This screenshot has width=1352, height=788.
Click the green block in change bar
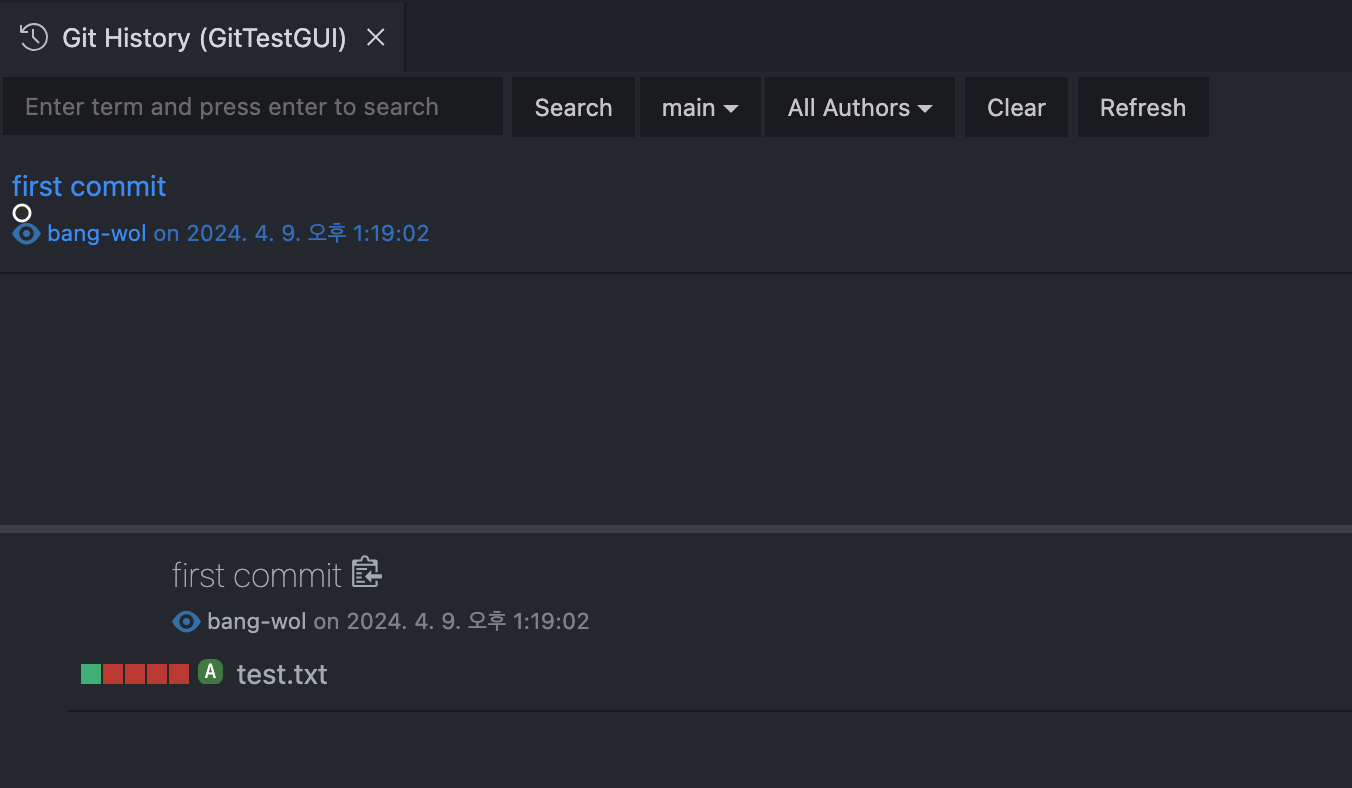91,674
